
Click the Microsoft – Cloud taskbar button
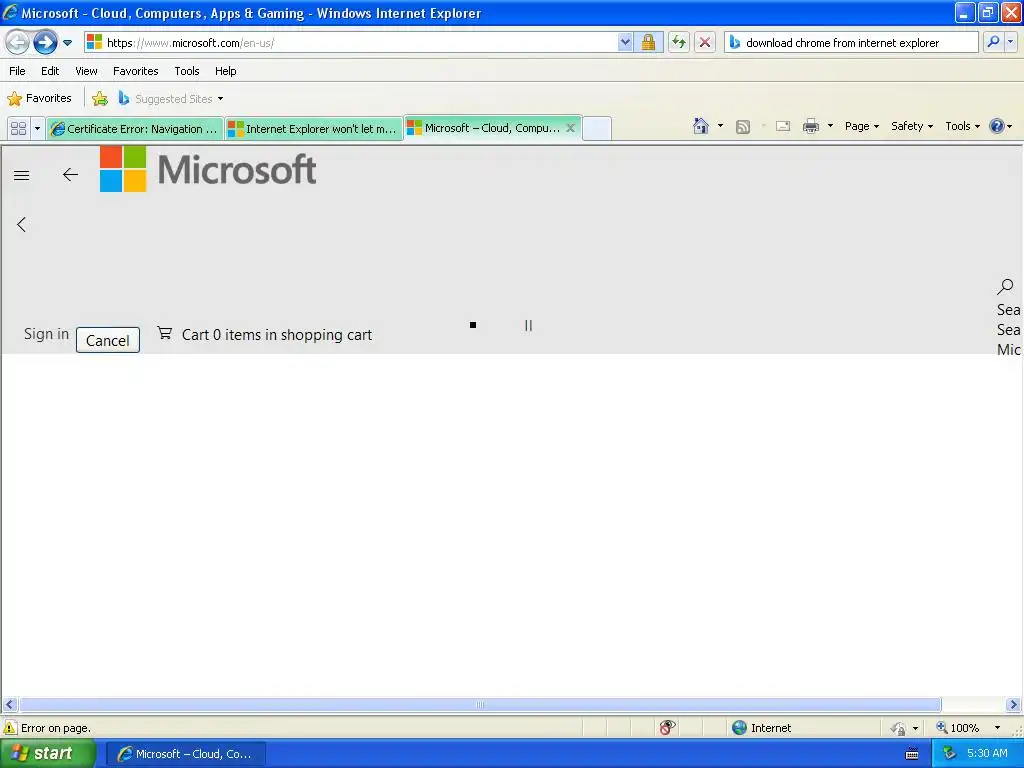(x=185, y=754)
